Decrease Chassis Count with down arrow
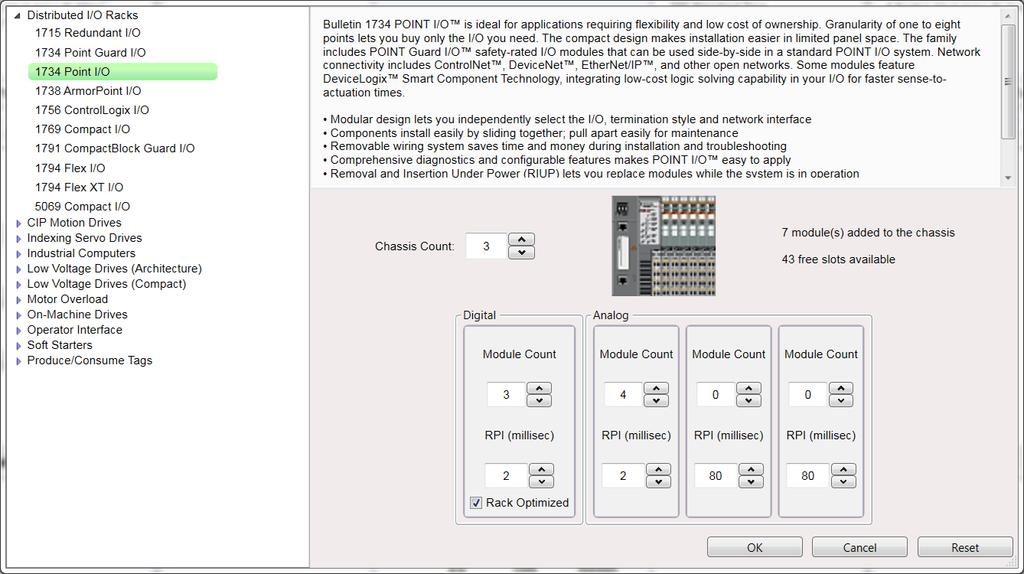This screenshot has height=574, width=1024. point(521,253)
